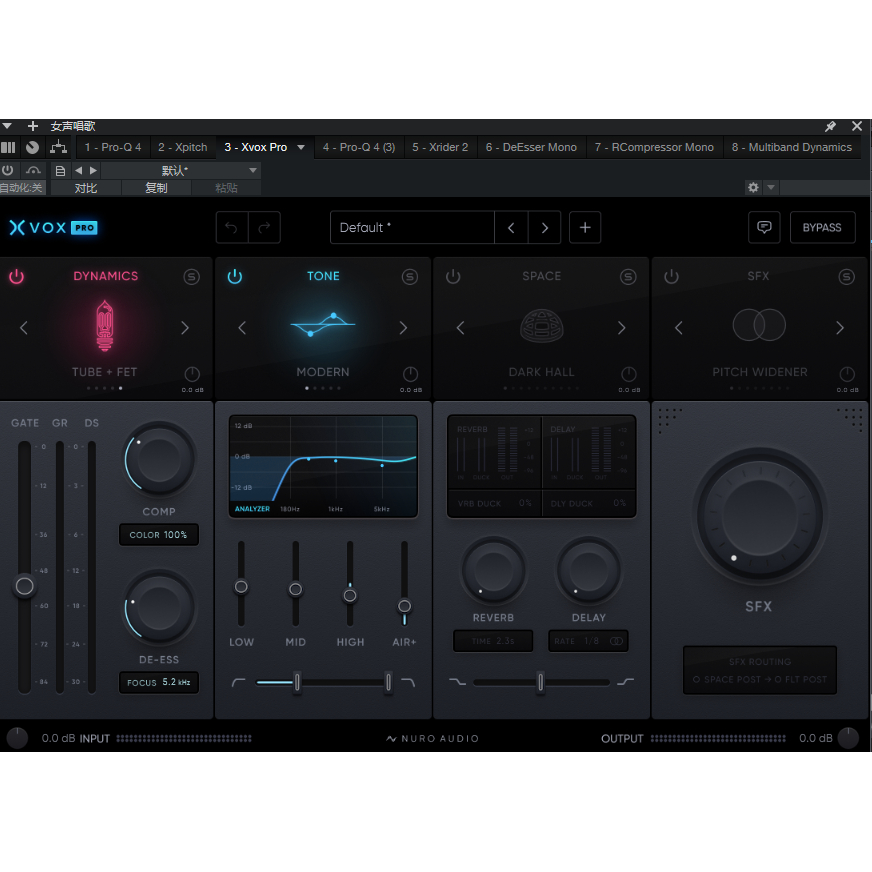Switch to the 6 - DeEsser Mono tab
Viewport: 872px width, 872px height.
pos(531,146)
